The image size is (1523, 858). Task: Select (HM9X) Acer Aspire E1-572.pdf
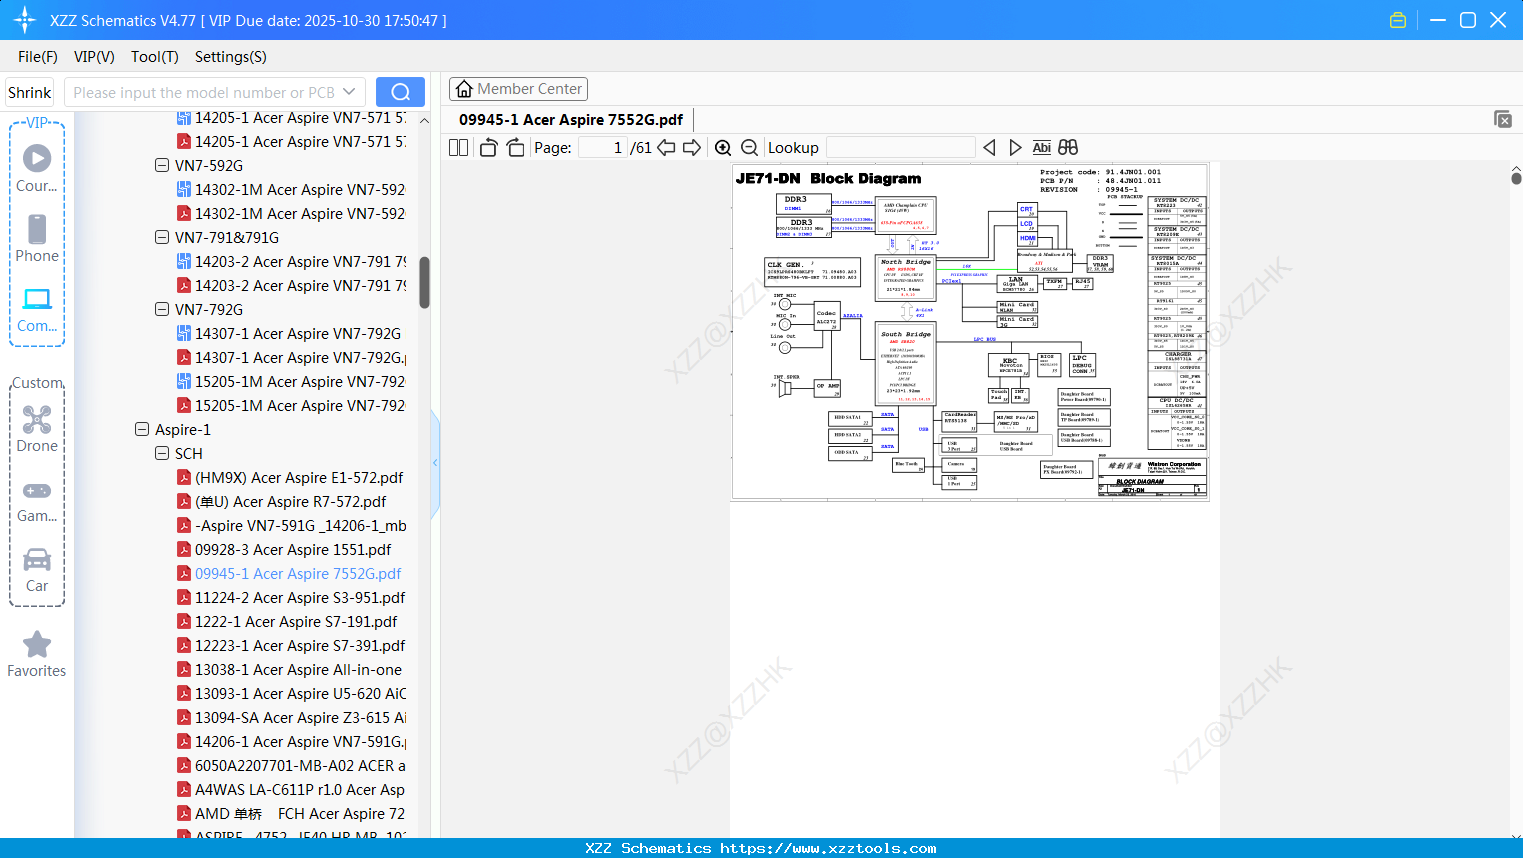click(299, 477)
